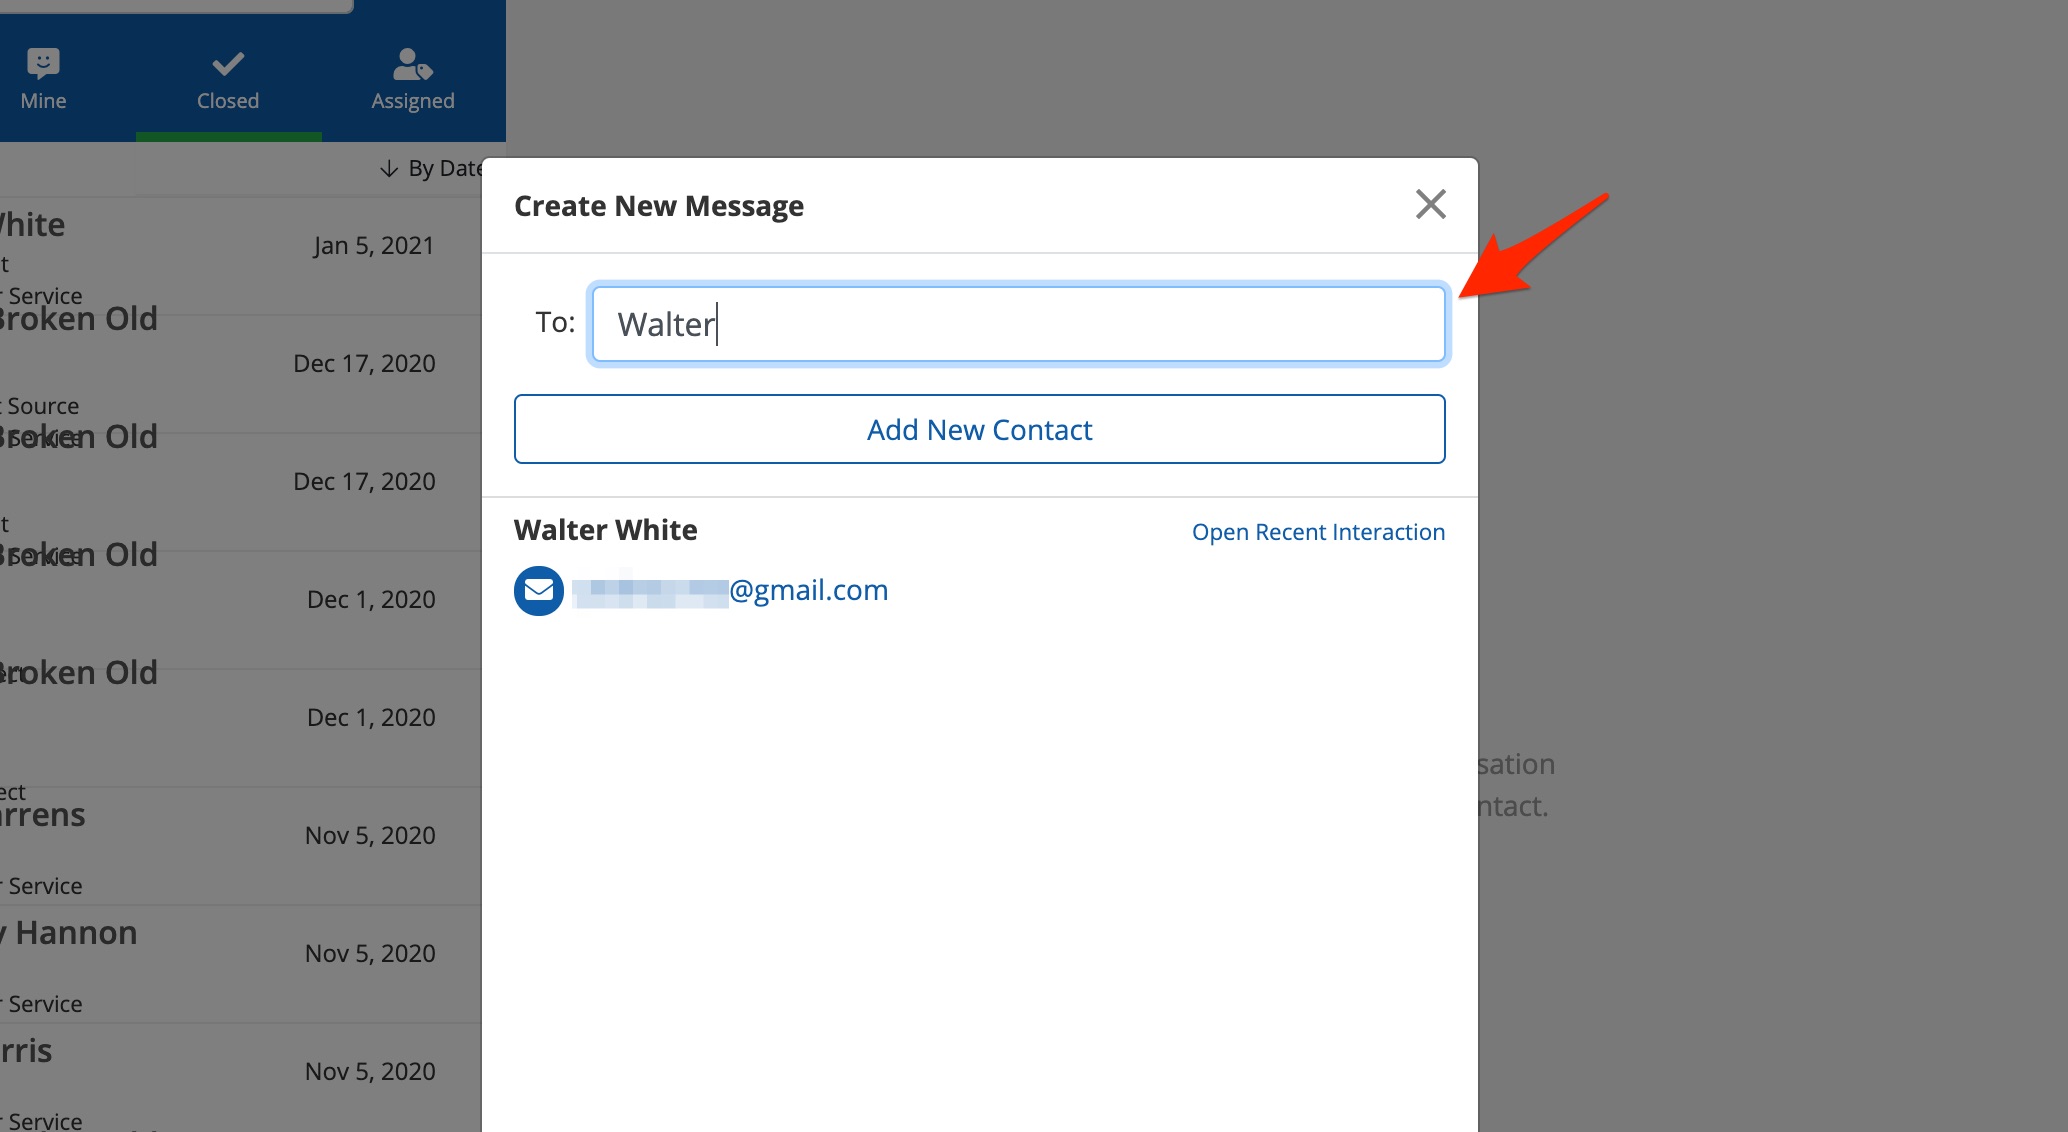Click the blue email envelope icon
Image resolution: width=2068 pixels, height=1132 pixels.
538,590
